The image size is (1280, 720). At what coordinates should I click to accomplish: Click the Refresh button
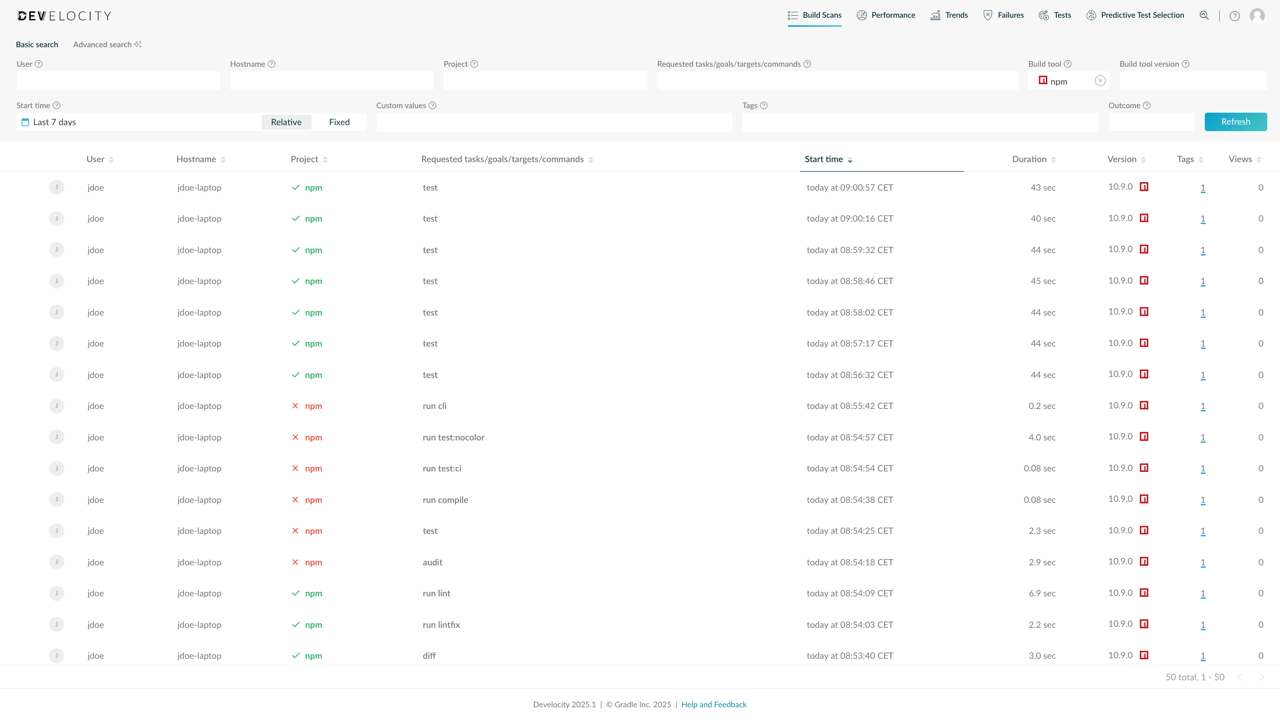coord(1235,121)
